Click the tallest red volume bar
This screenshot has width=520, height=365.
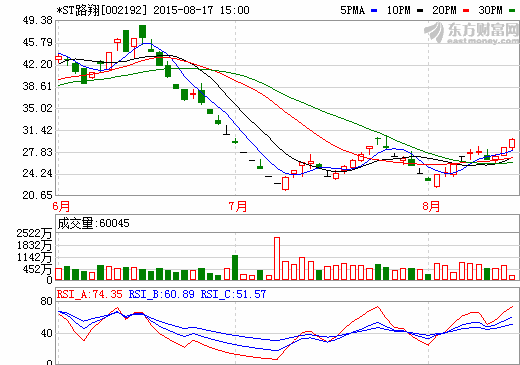tap(277, 259)
